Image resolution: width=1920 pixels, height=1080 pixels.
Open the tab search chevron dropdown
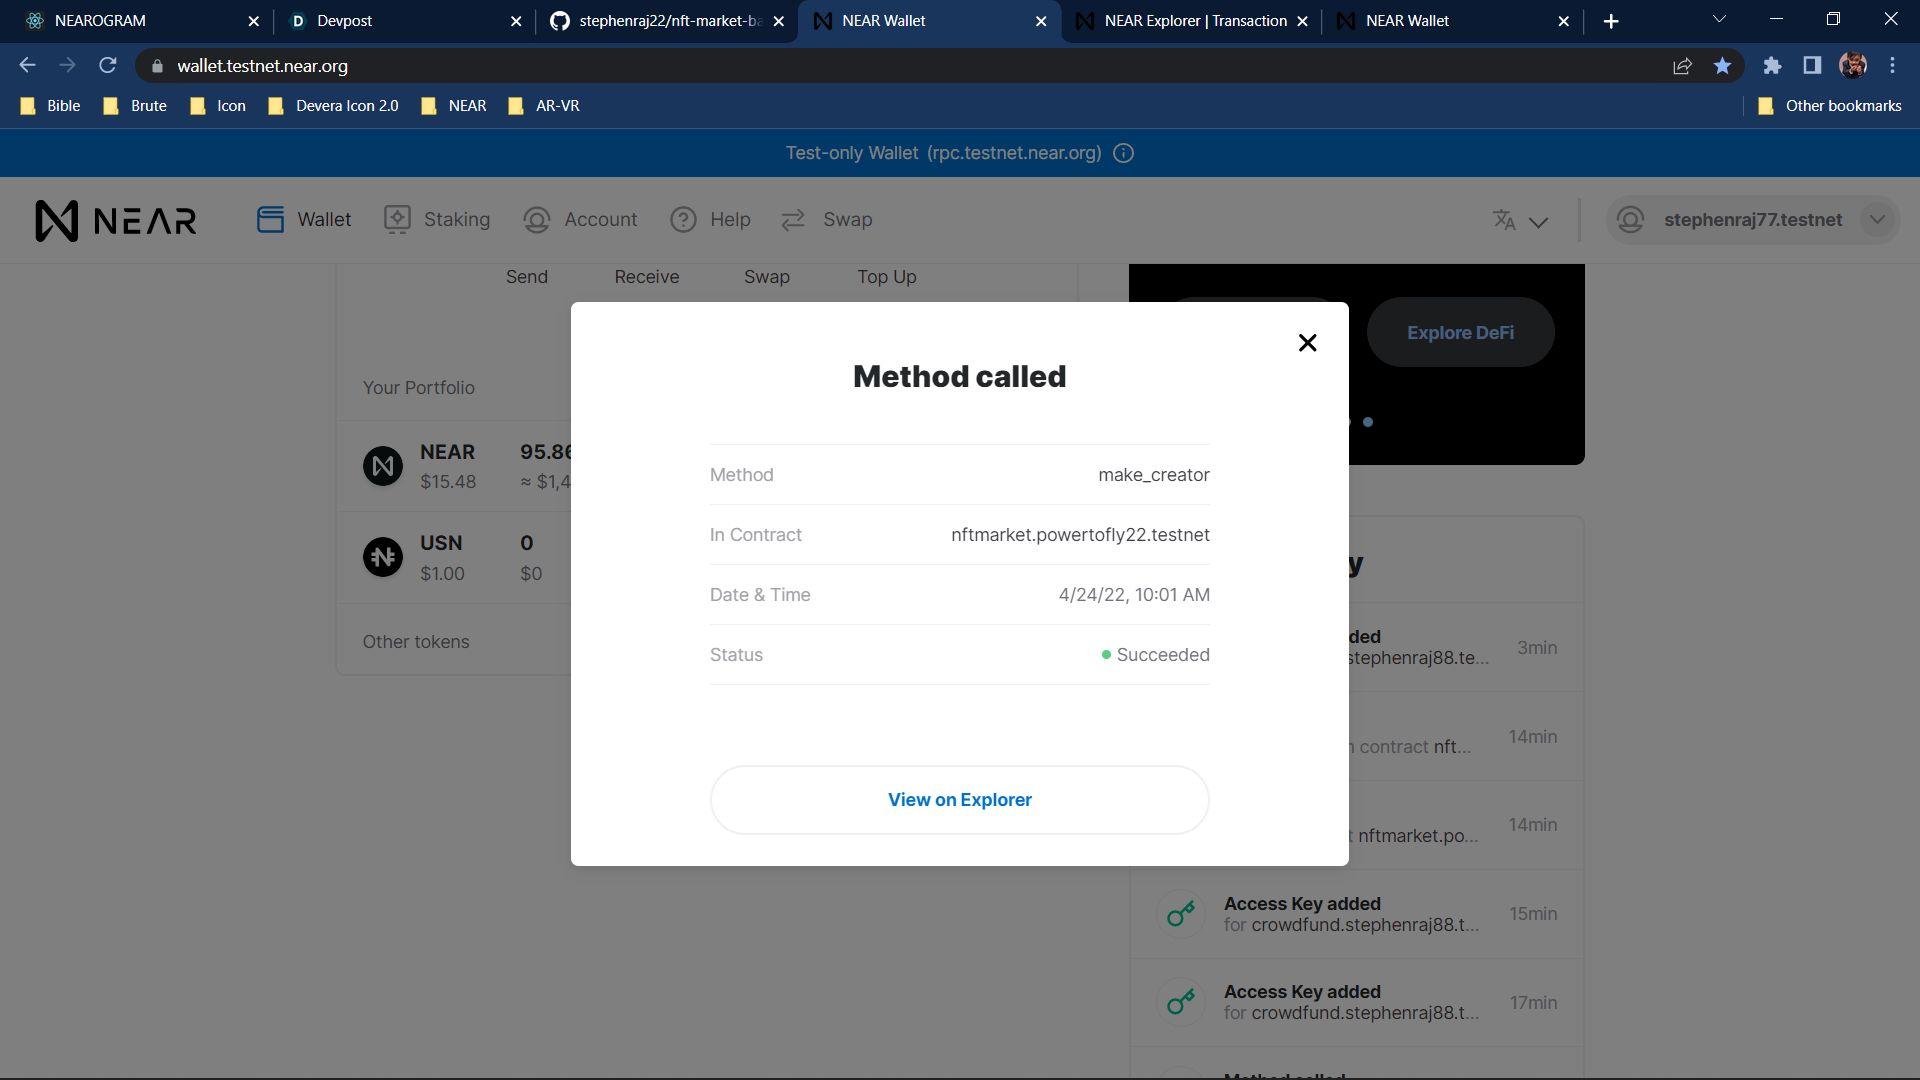(1719, 19)
